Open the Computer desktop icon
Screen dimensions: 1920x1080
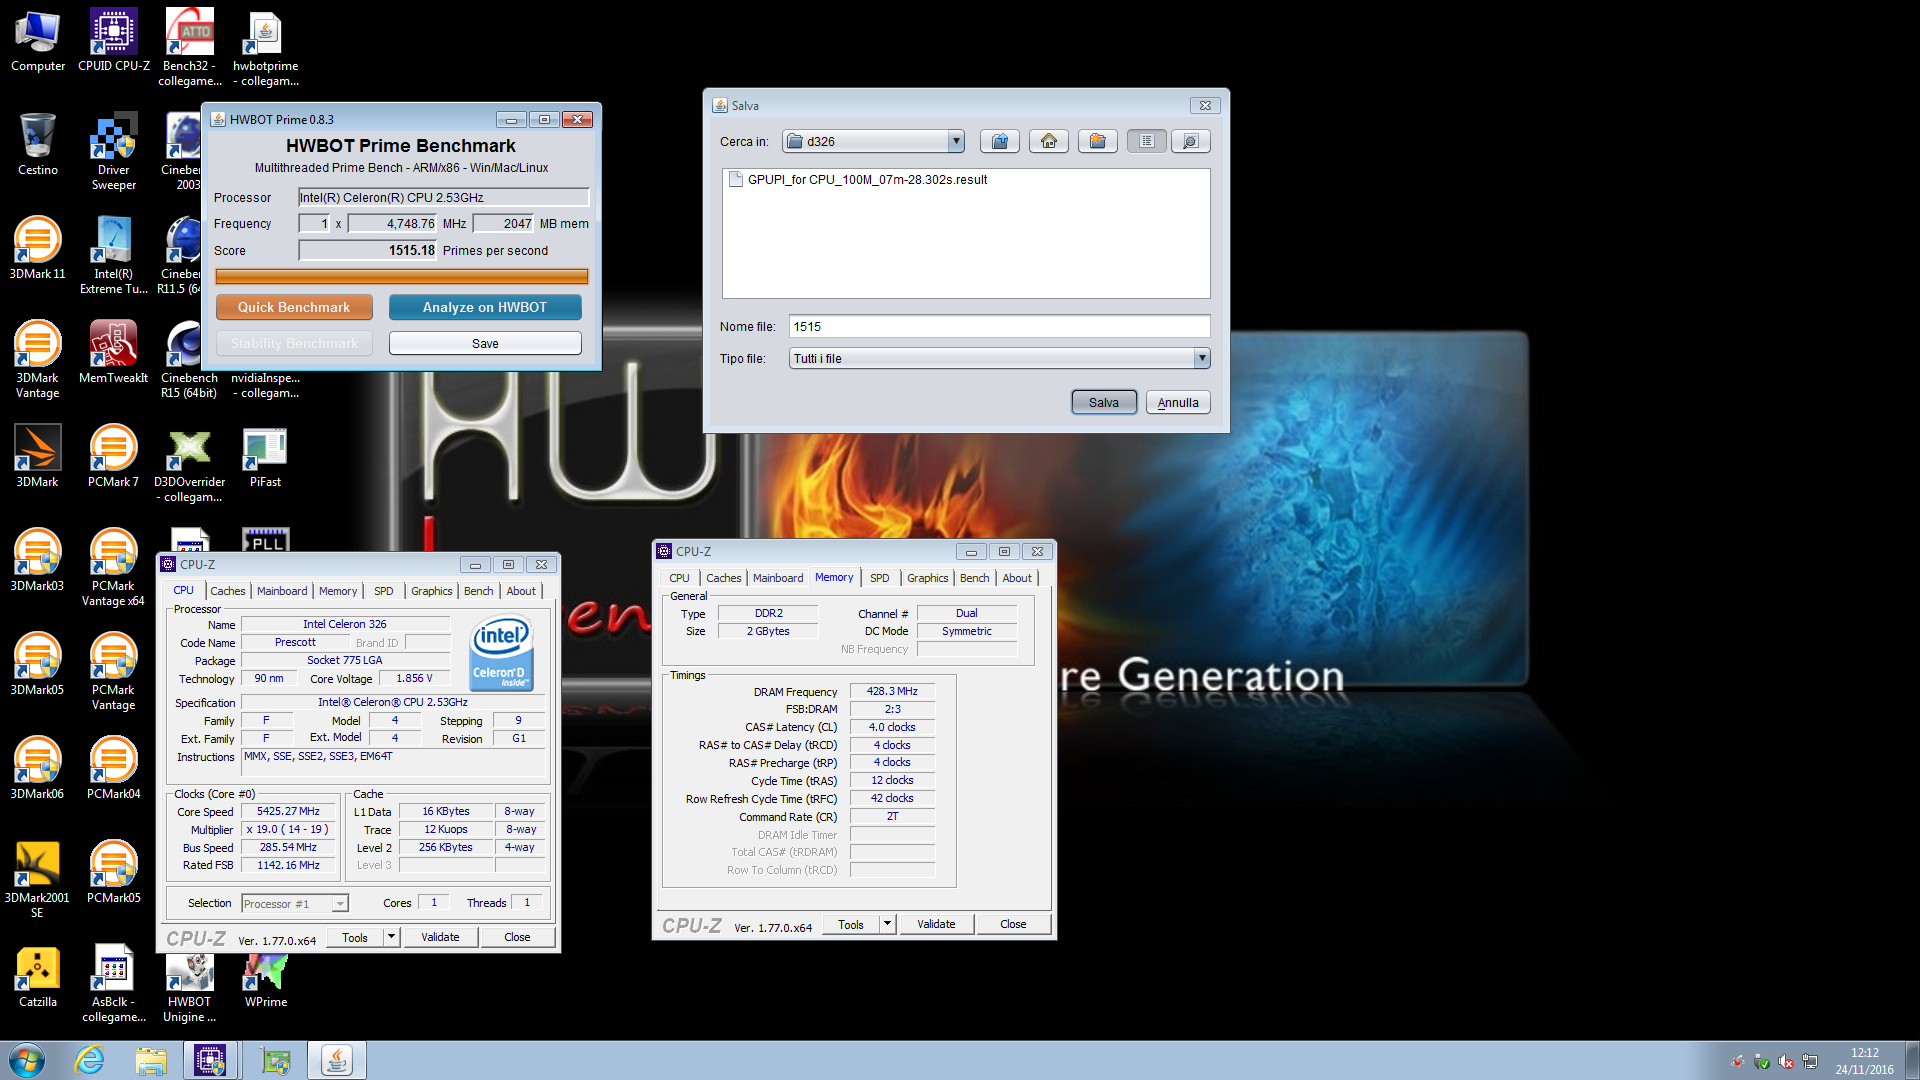[x=38, y=40]
